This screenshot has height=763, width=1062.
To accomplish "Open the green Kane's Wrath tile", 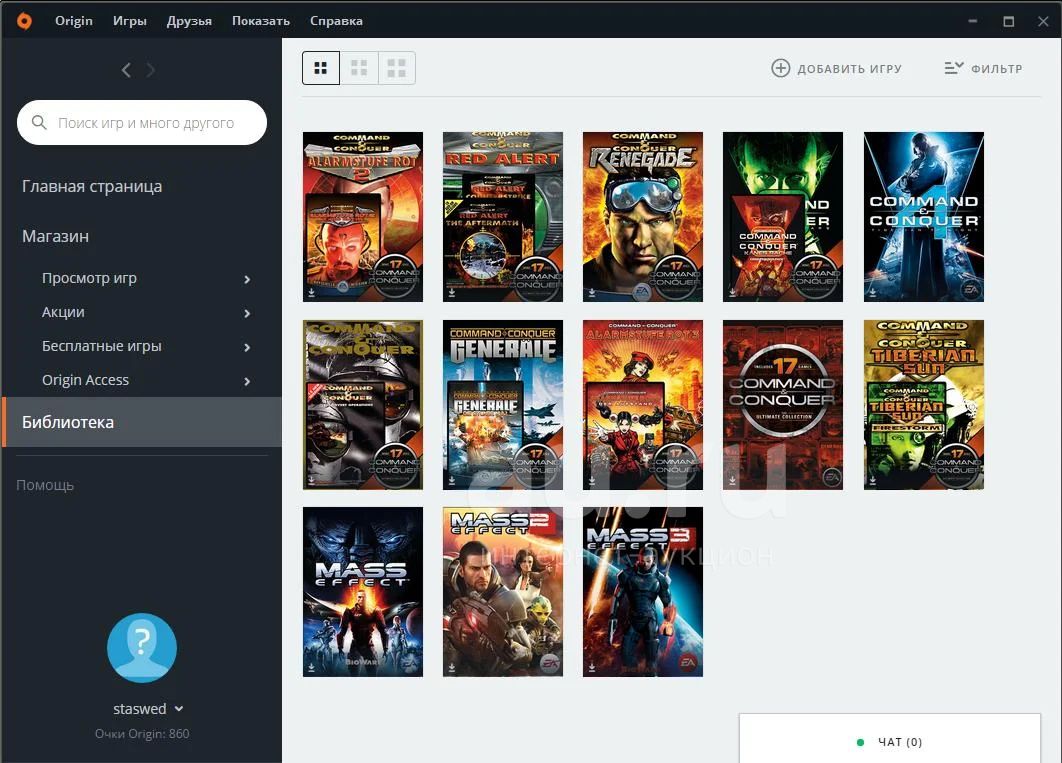I will (x=783, y=217).
